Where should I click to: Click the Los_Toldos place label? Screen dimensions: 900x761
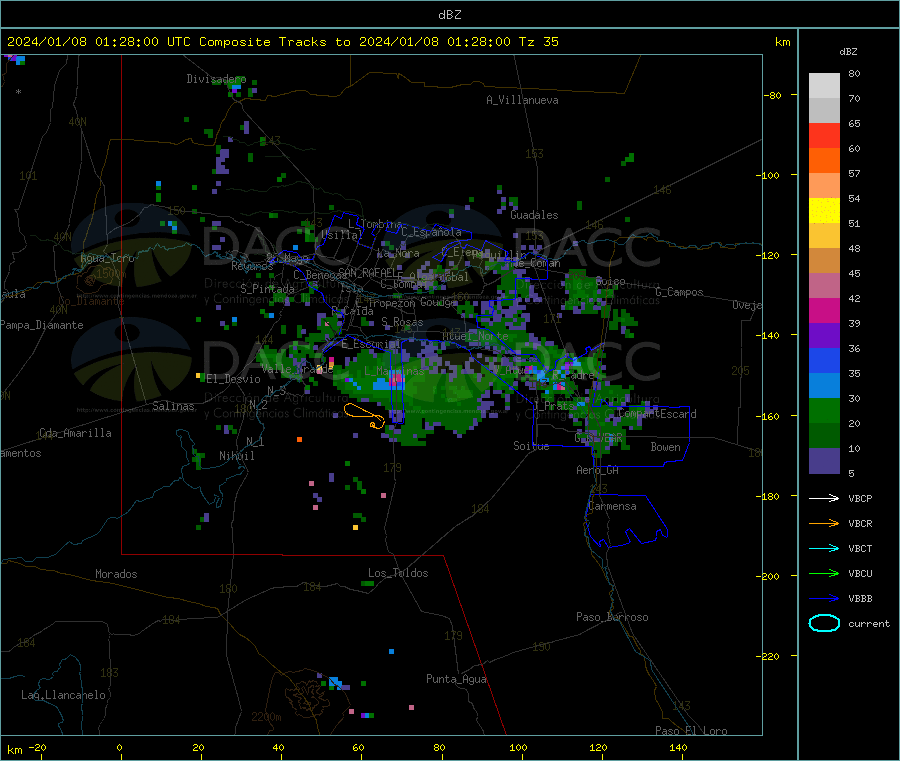pos(398,573)
